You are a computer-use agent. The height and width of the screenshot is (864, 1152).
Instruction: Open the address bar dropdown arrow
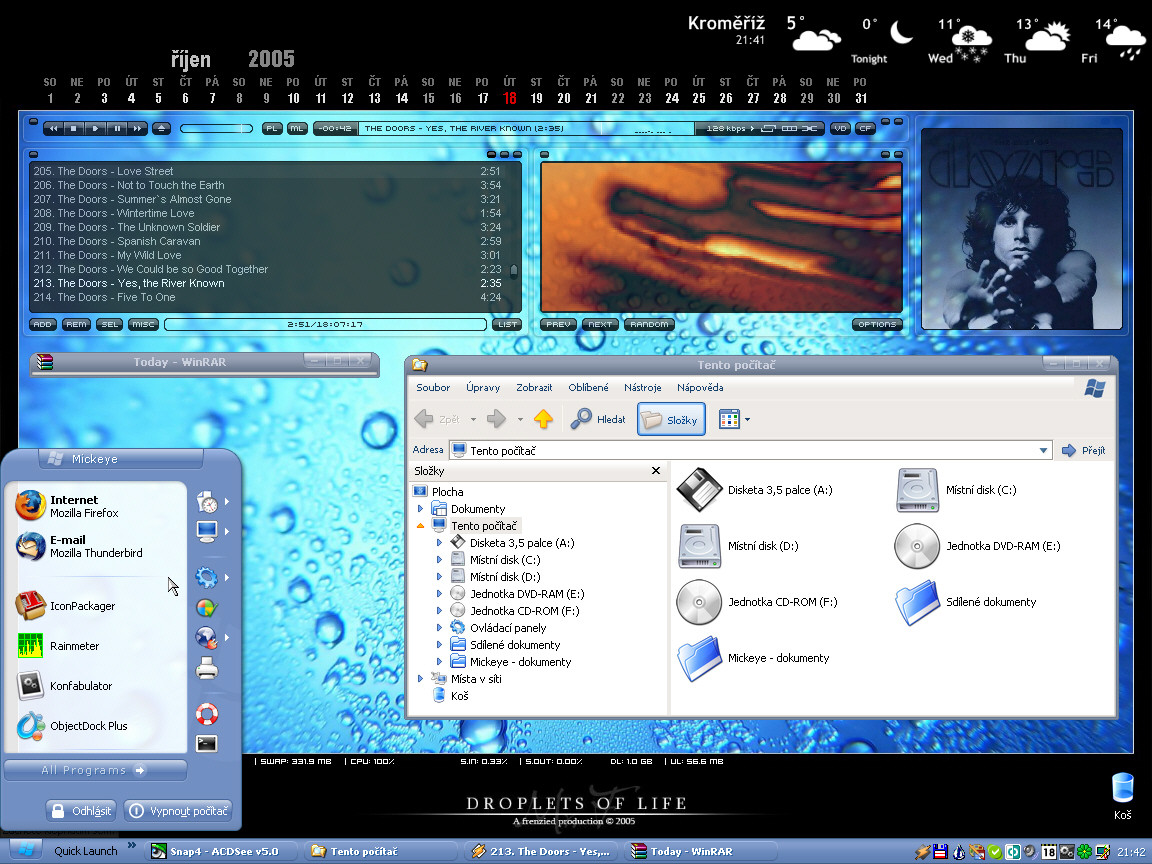(x=1043, y=450)
